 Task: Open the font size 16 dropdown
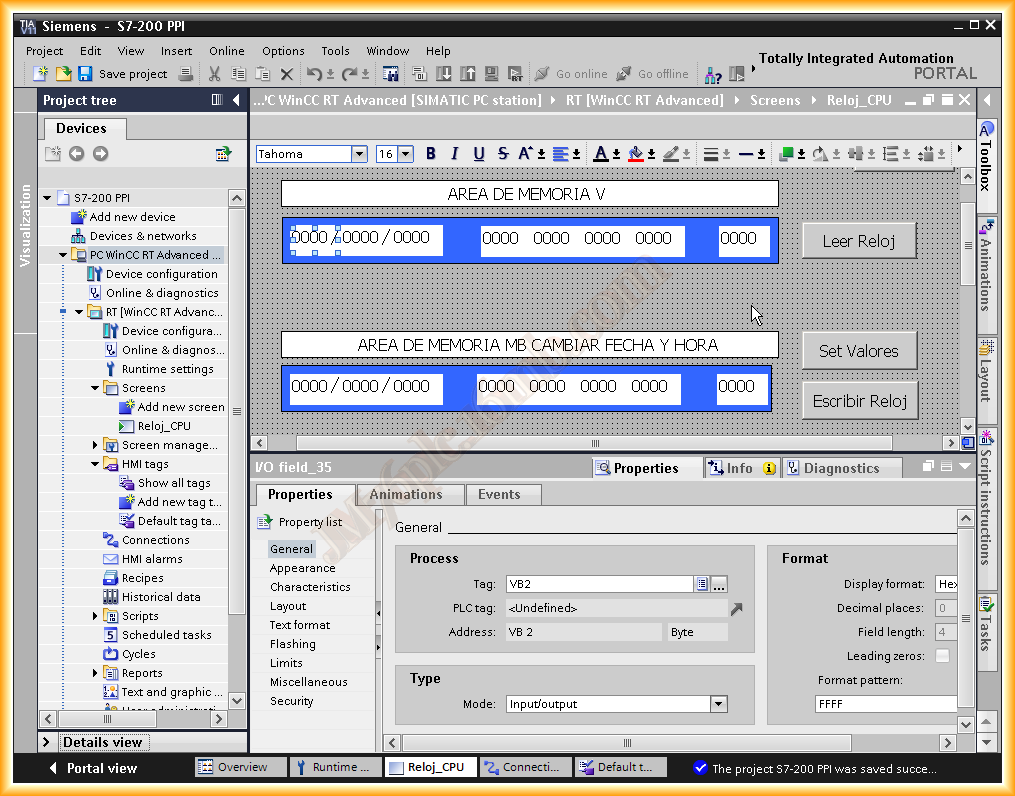(405, 154)
